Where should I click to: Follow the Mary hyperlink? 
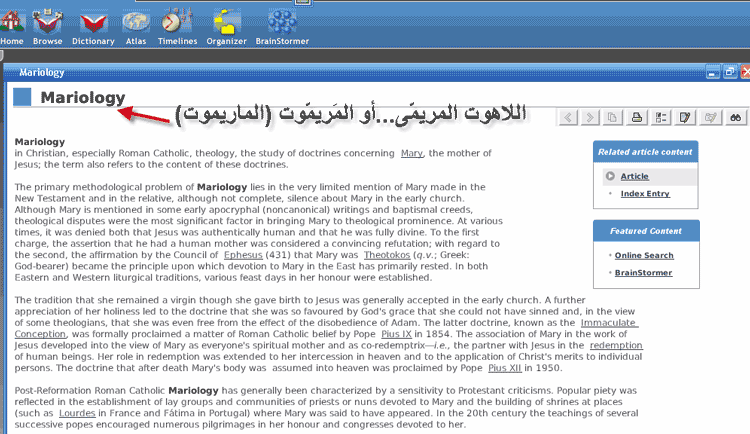[x=412, y=153]
